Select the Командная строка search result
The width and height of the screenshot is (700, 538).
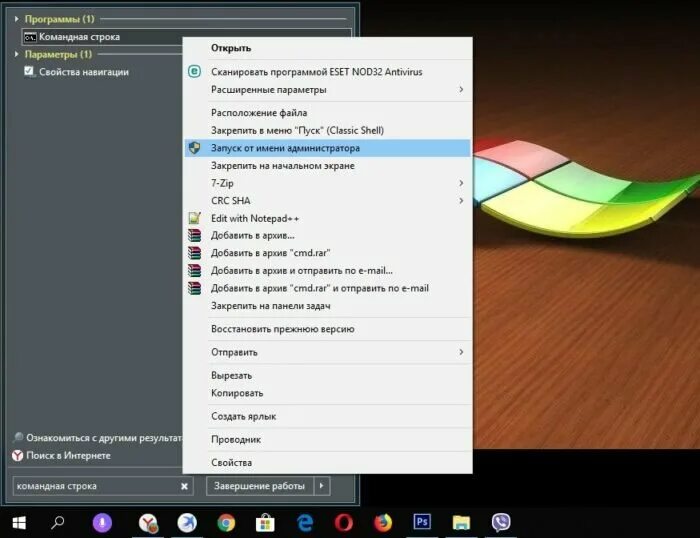(x=102, y=37)
